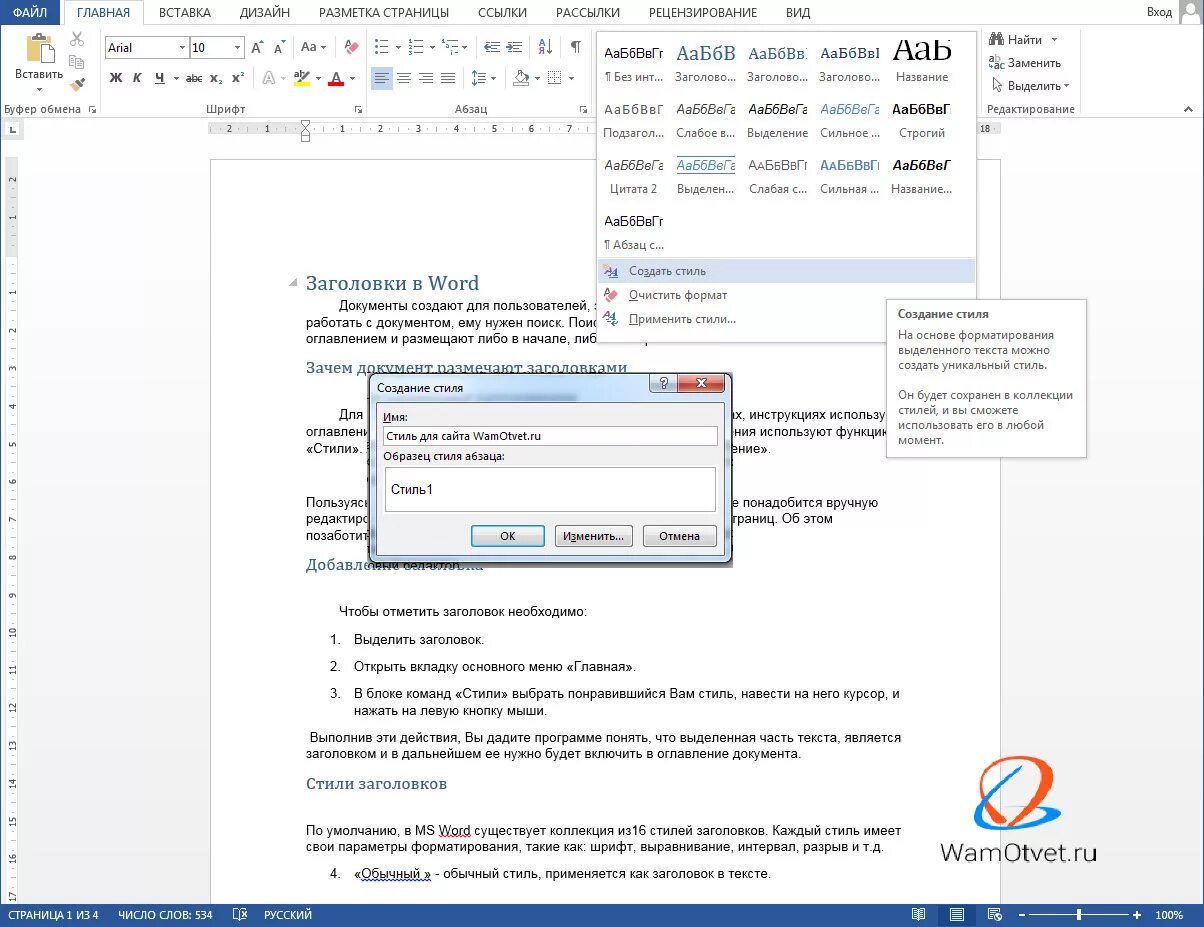Open the Выделить dropdown
This screenshot has width=1204, height=927.
[x=1031, y=85]
